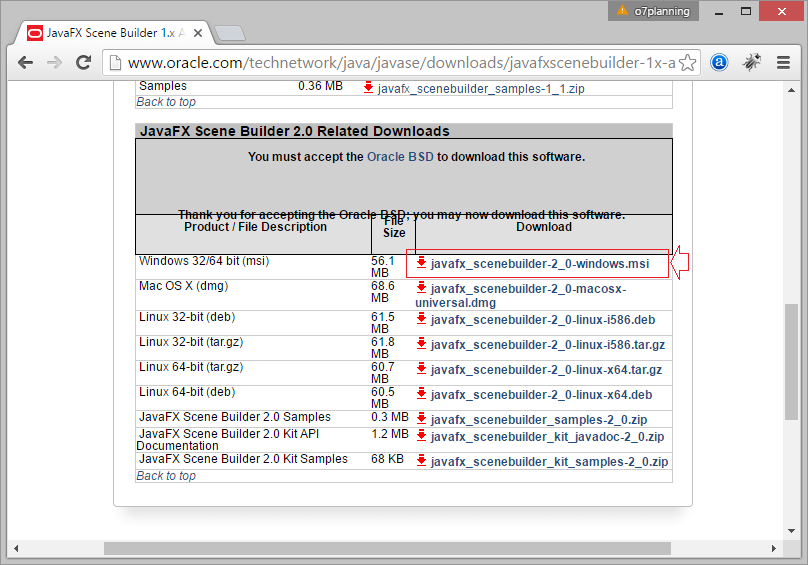Click Back to top below Kit Samples row
The height and width of the screenshot is (565, 808).
[x=166, y=476]
